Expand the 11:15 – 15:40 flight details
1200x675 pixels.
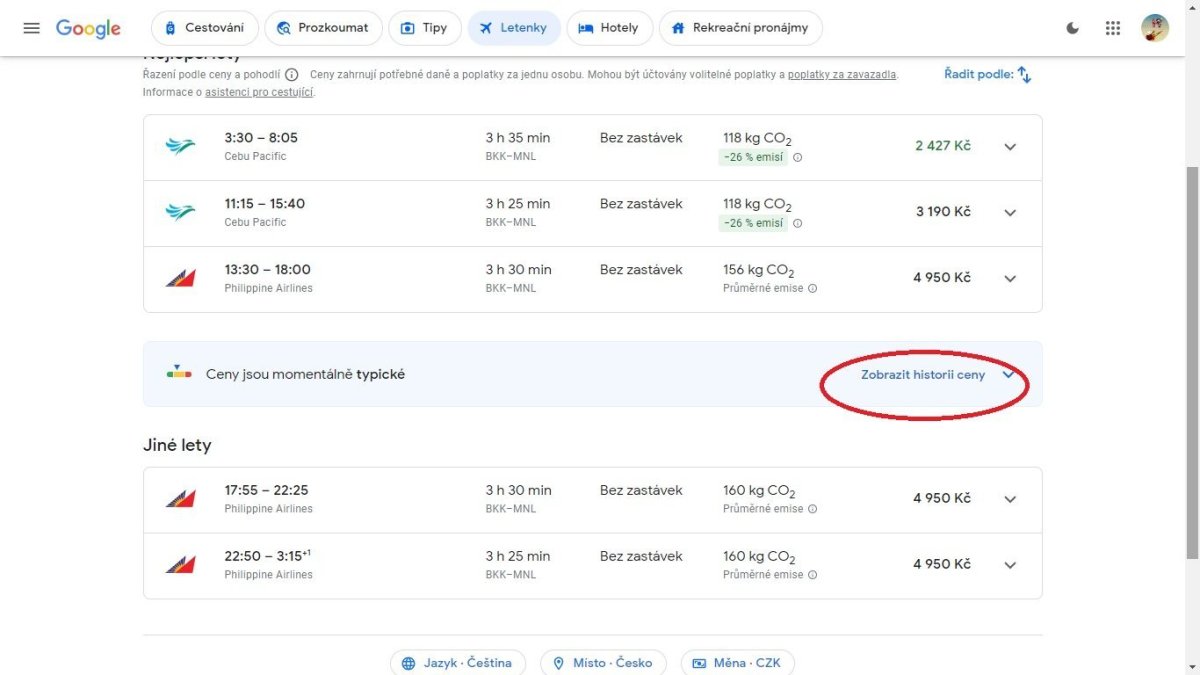click(x=1010, y=213)
